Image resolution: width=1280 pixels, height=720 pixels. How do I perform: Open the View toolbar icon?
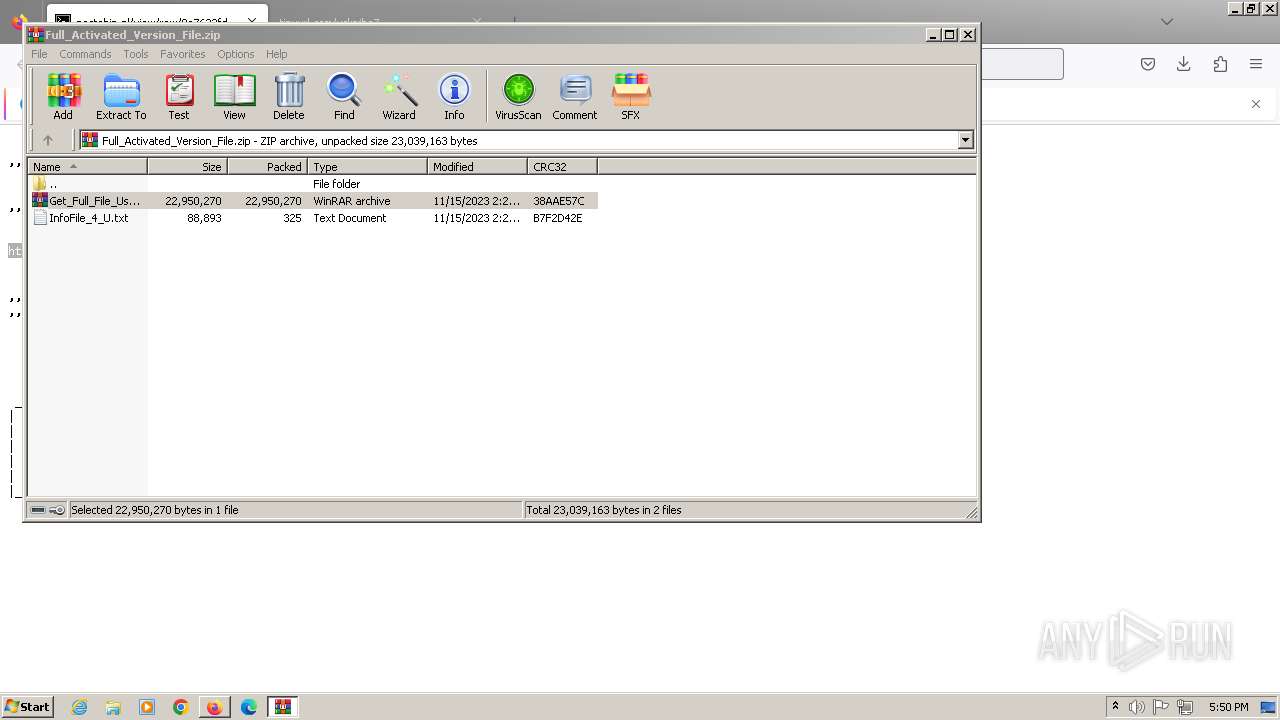(x=234, y=96)
